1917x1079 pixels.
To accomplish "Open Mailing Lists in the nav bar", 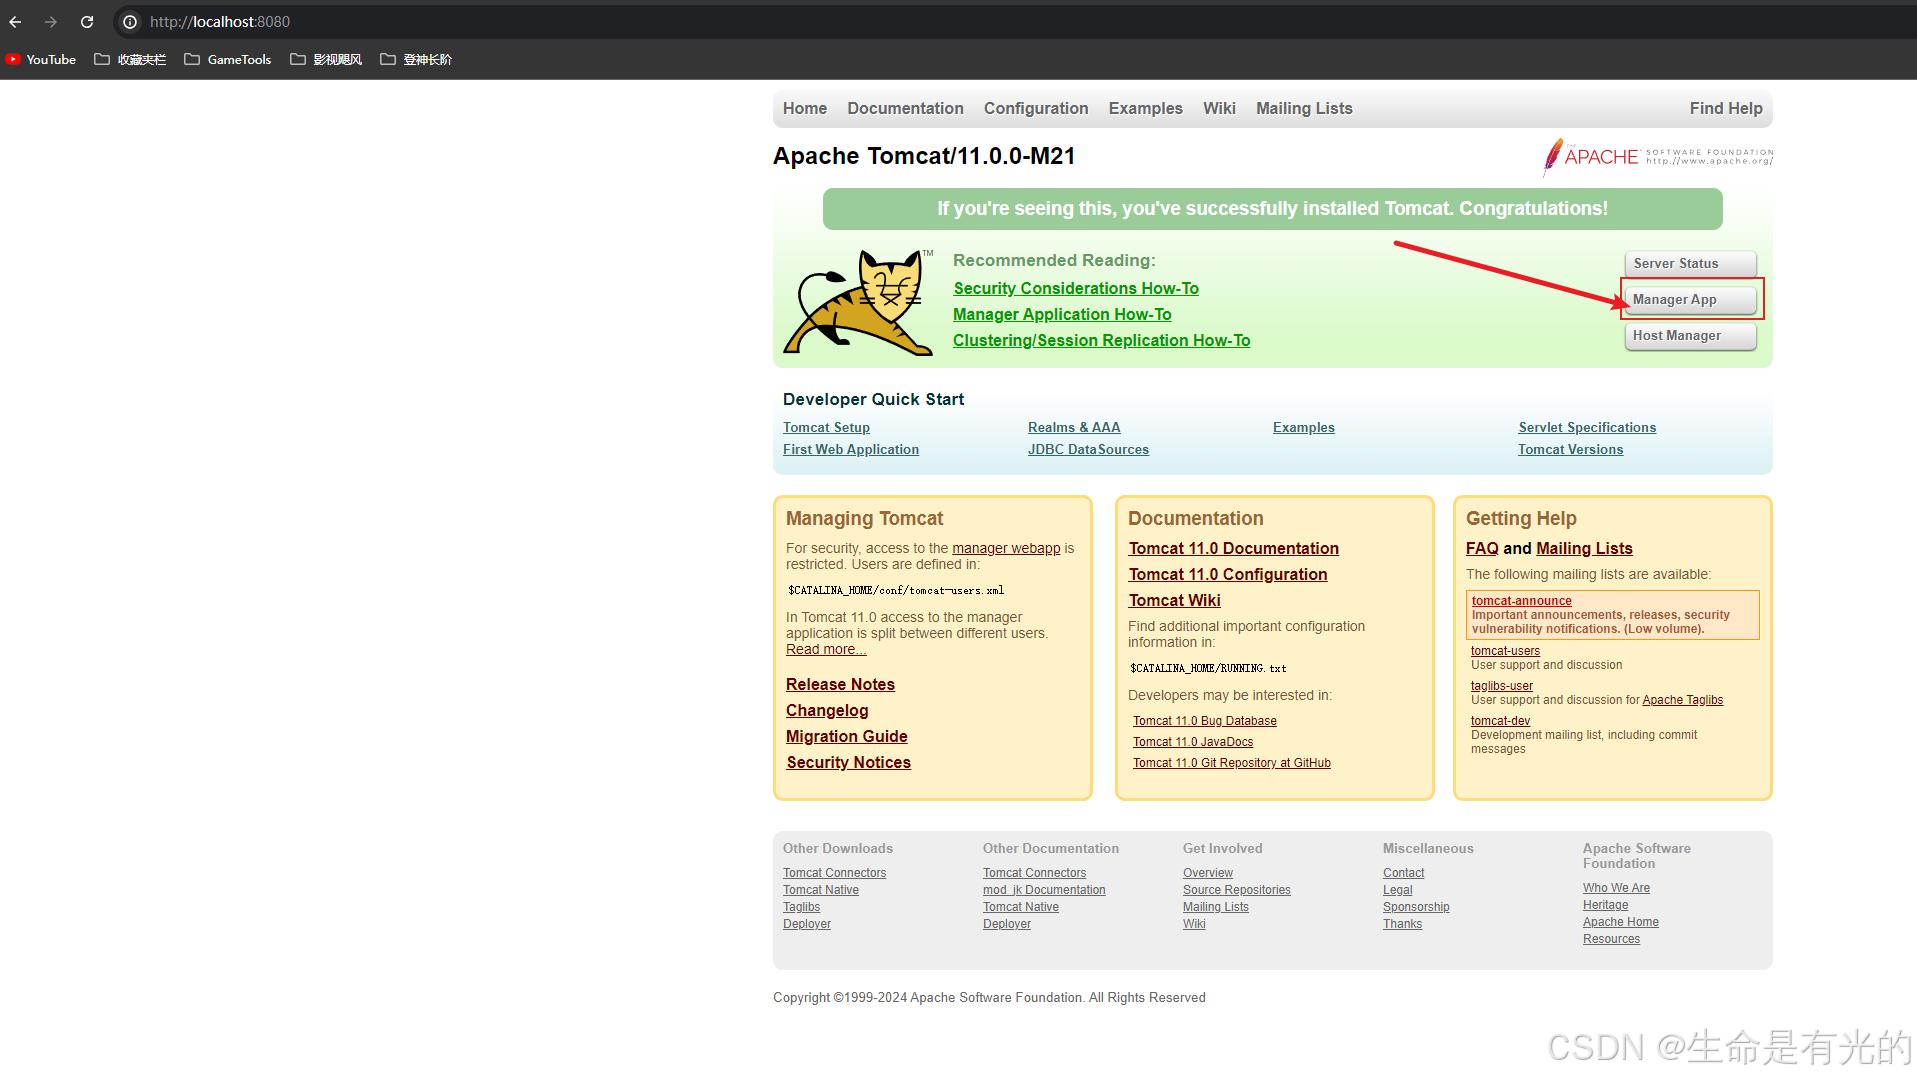I will coord(1304,108).
